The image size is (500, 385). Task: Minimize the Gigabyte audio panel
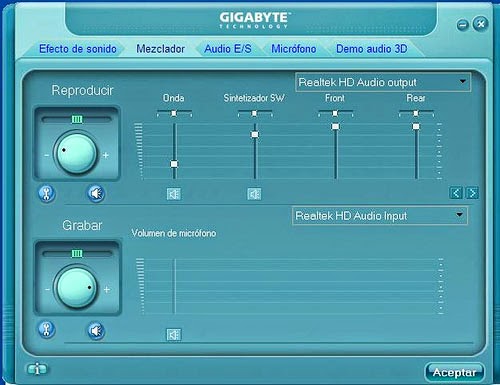pos(463,24)
